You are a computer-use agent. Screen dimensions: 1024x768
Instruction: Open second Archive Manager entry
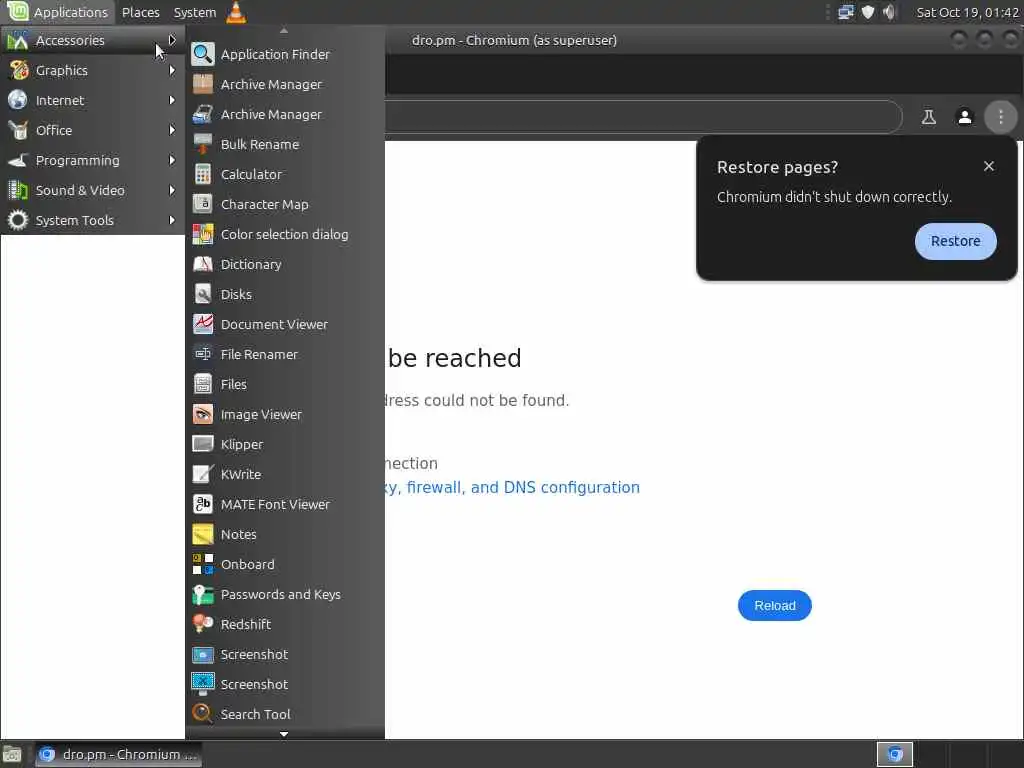point(285,114)
